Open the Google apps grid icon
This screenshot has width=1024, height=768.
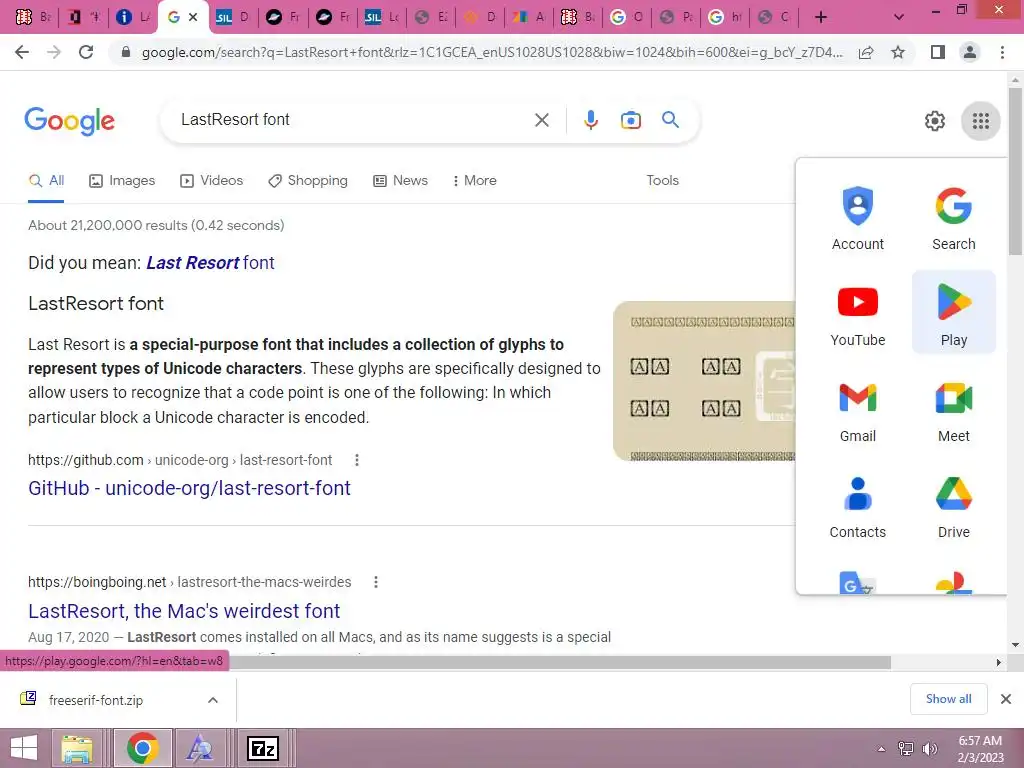point(980,121)
